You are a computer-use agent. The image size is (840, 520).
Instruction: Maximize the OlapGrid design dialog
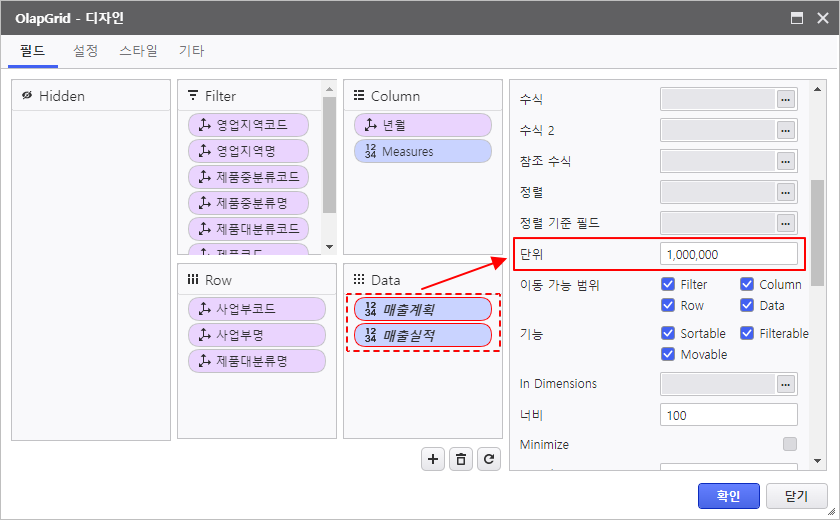(x=797, y=18)
